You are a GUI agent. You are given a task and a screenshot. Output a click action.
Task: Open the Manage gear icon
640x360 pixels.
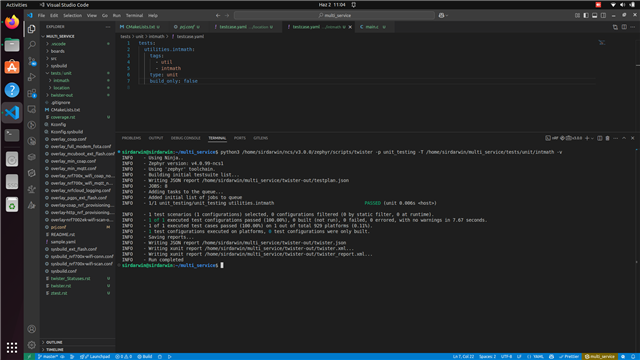tap(31, 345)
